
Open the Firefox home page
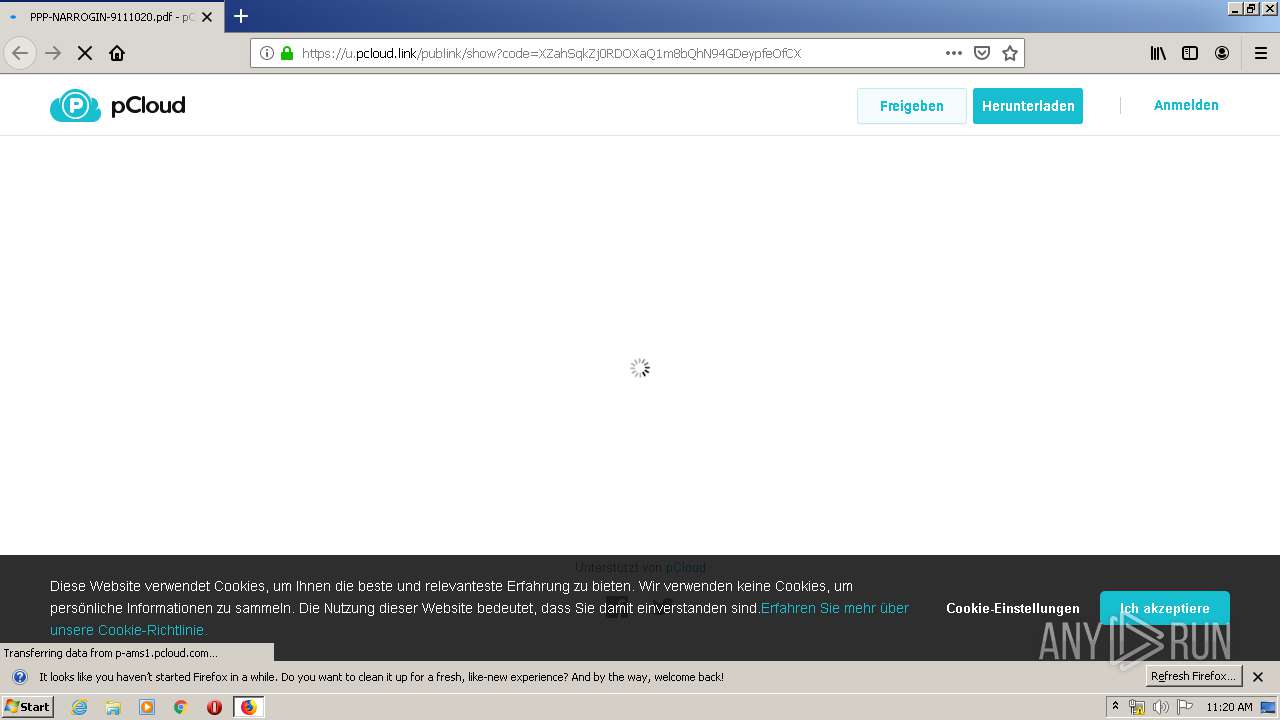pos(117,53)
